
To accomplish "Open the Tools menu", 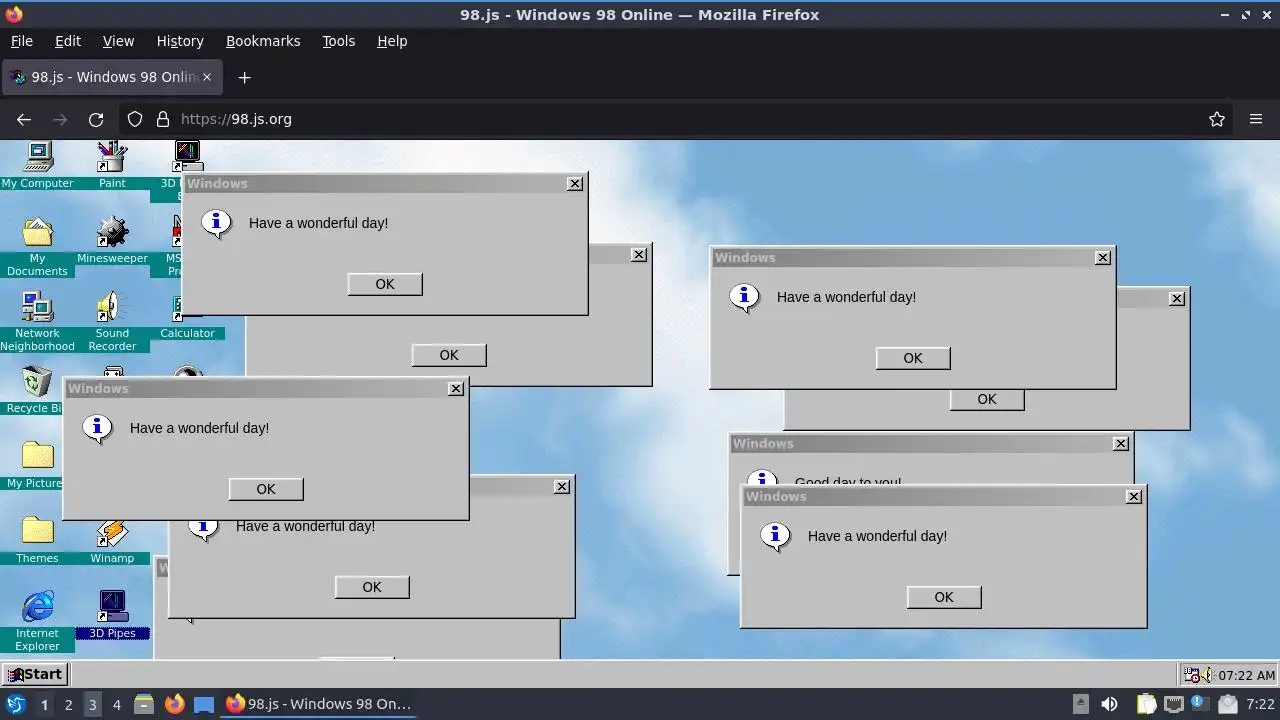I will pos(338,41).
